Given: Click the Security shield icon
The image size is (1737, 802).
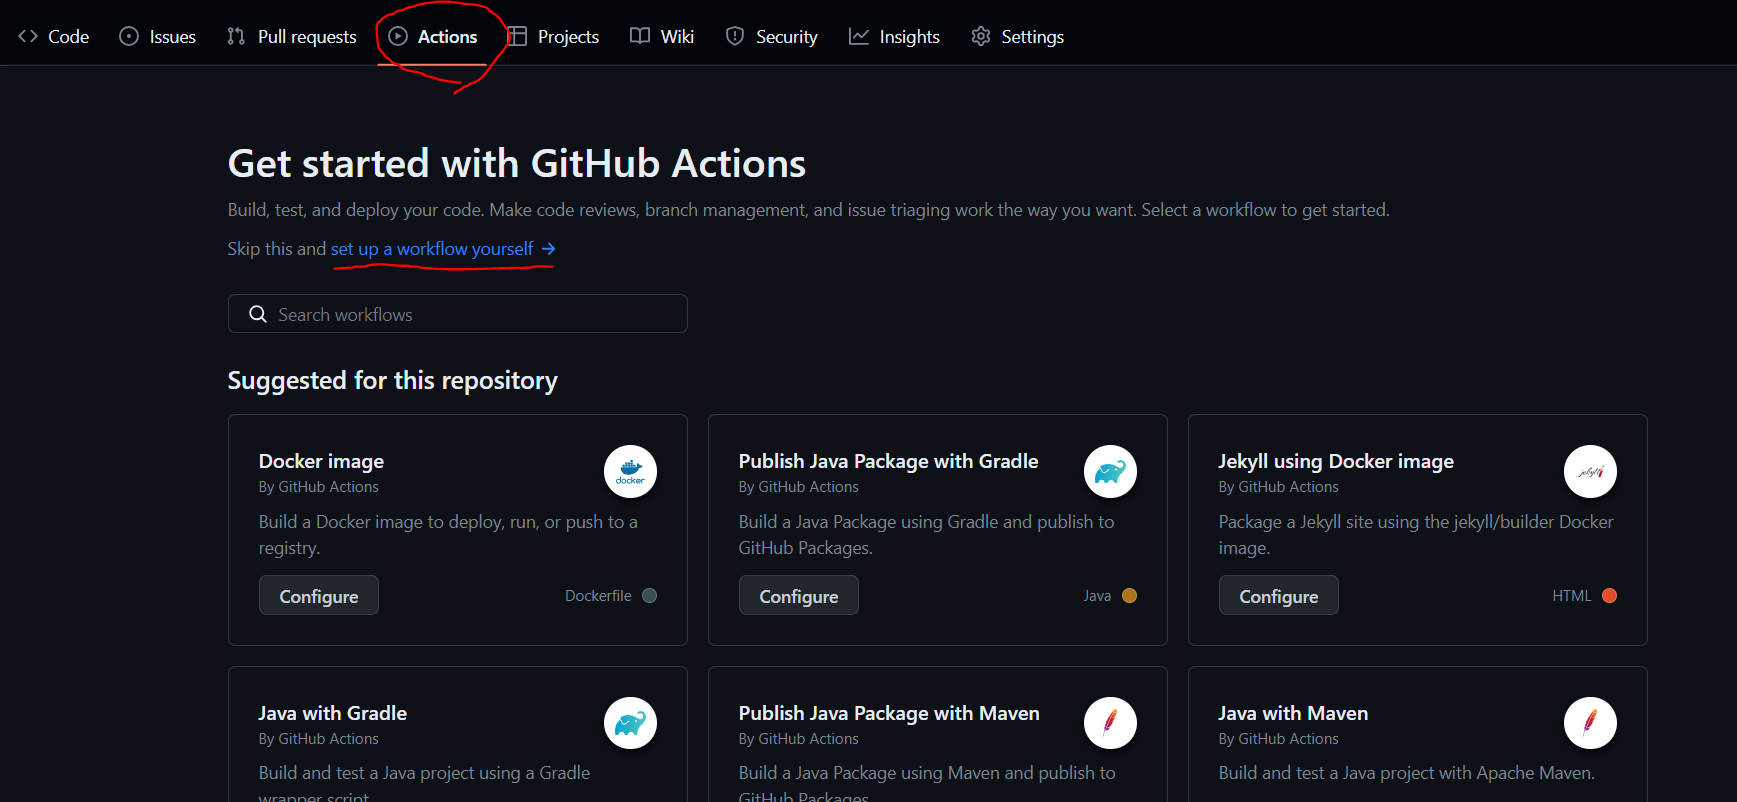Looking at the screenshot, I should coord(735,37).
